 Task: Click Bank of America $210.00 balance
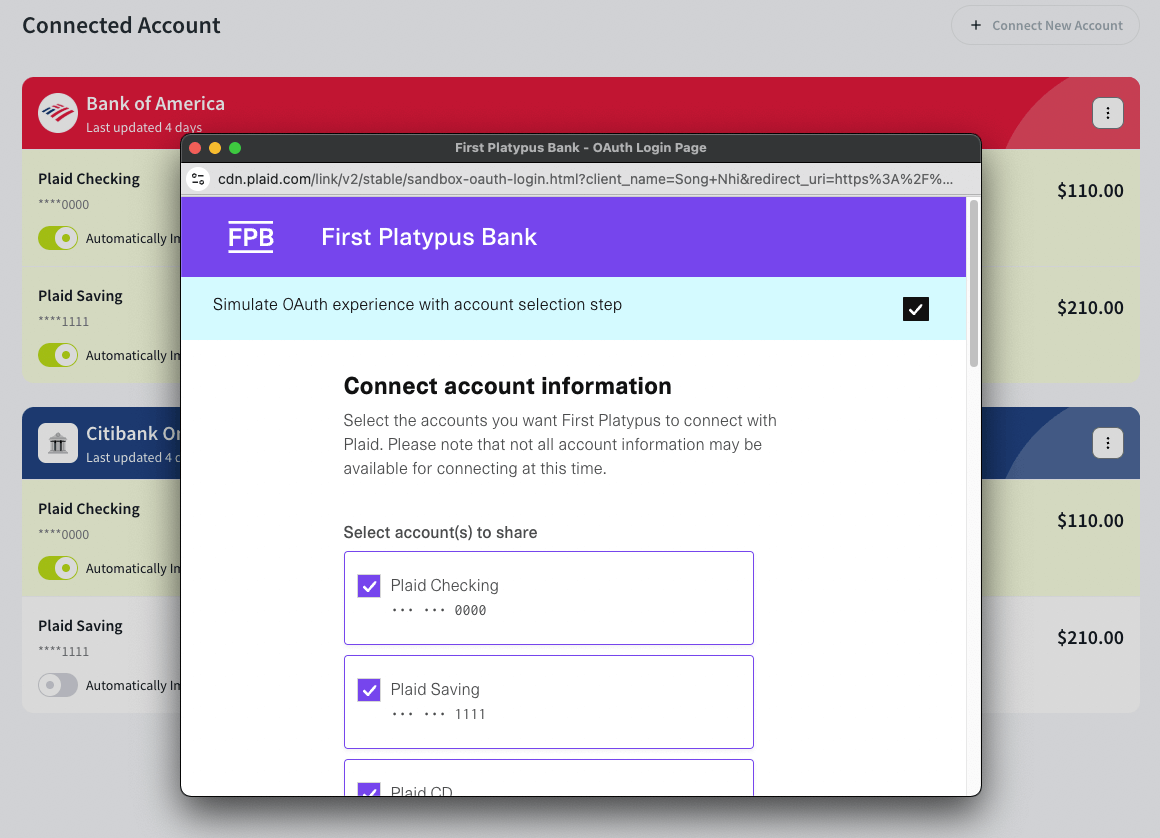click(x=1090, y=308)
